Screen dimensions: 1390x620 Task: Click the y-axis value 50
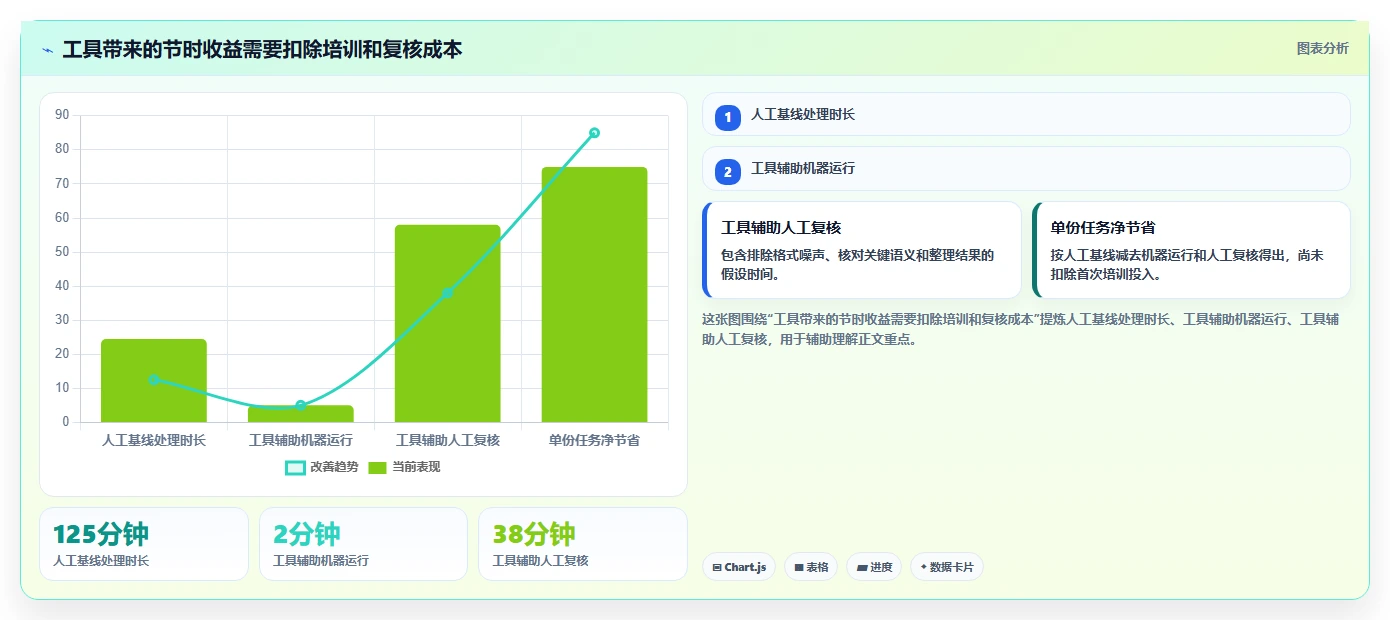click(x=62, y=252)
